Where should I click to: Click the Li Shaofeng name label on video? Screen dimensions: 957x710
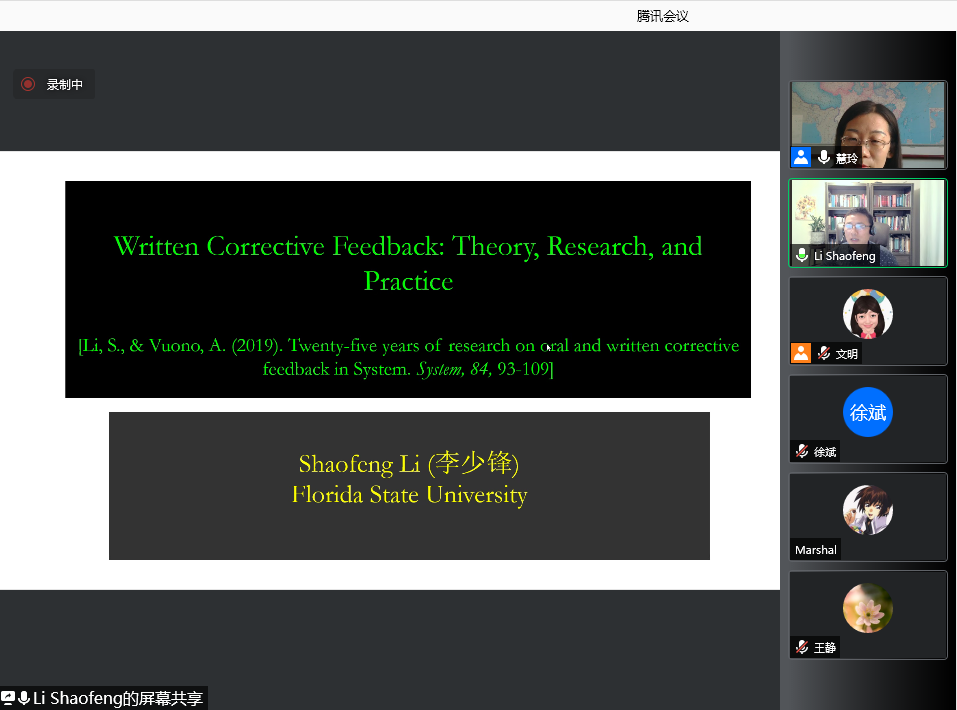coord(845,256)
